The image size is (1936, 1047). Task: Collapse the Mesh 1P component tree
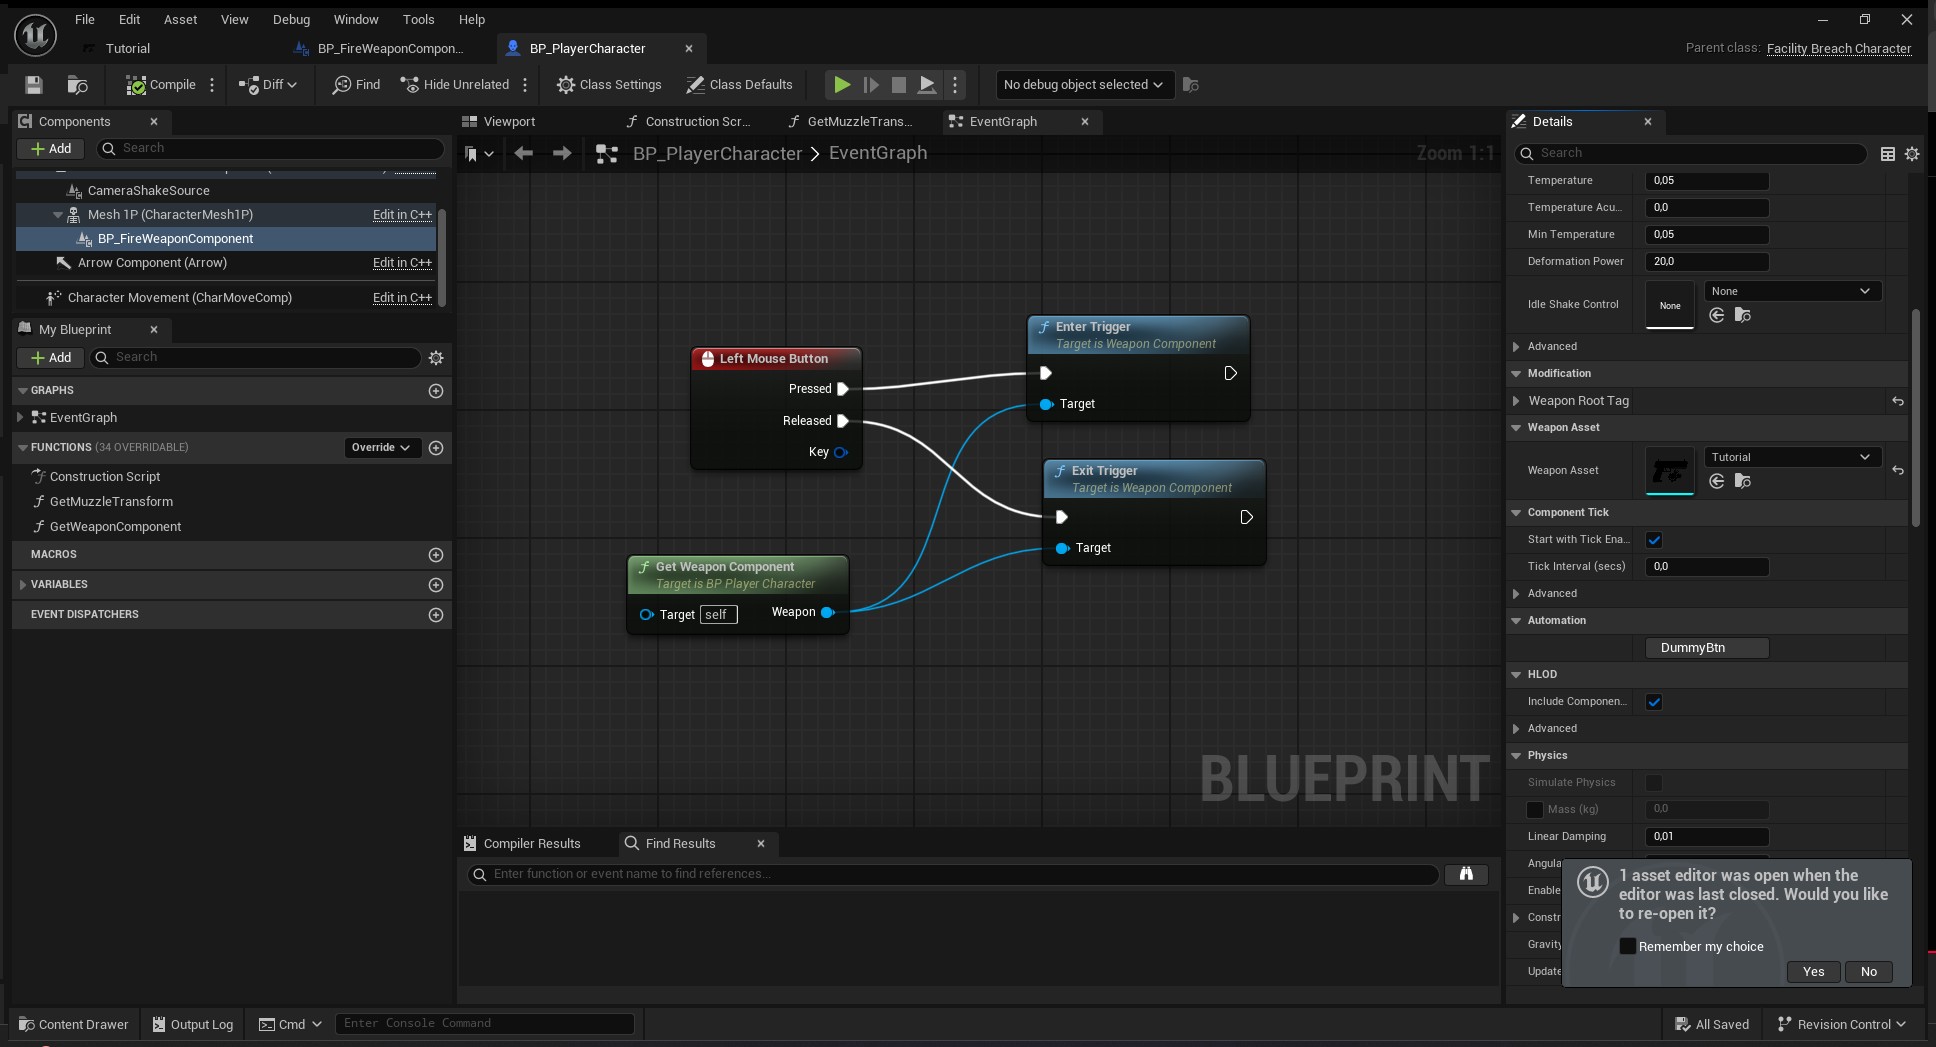(58, 215)
